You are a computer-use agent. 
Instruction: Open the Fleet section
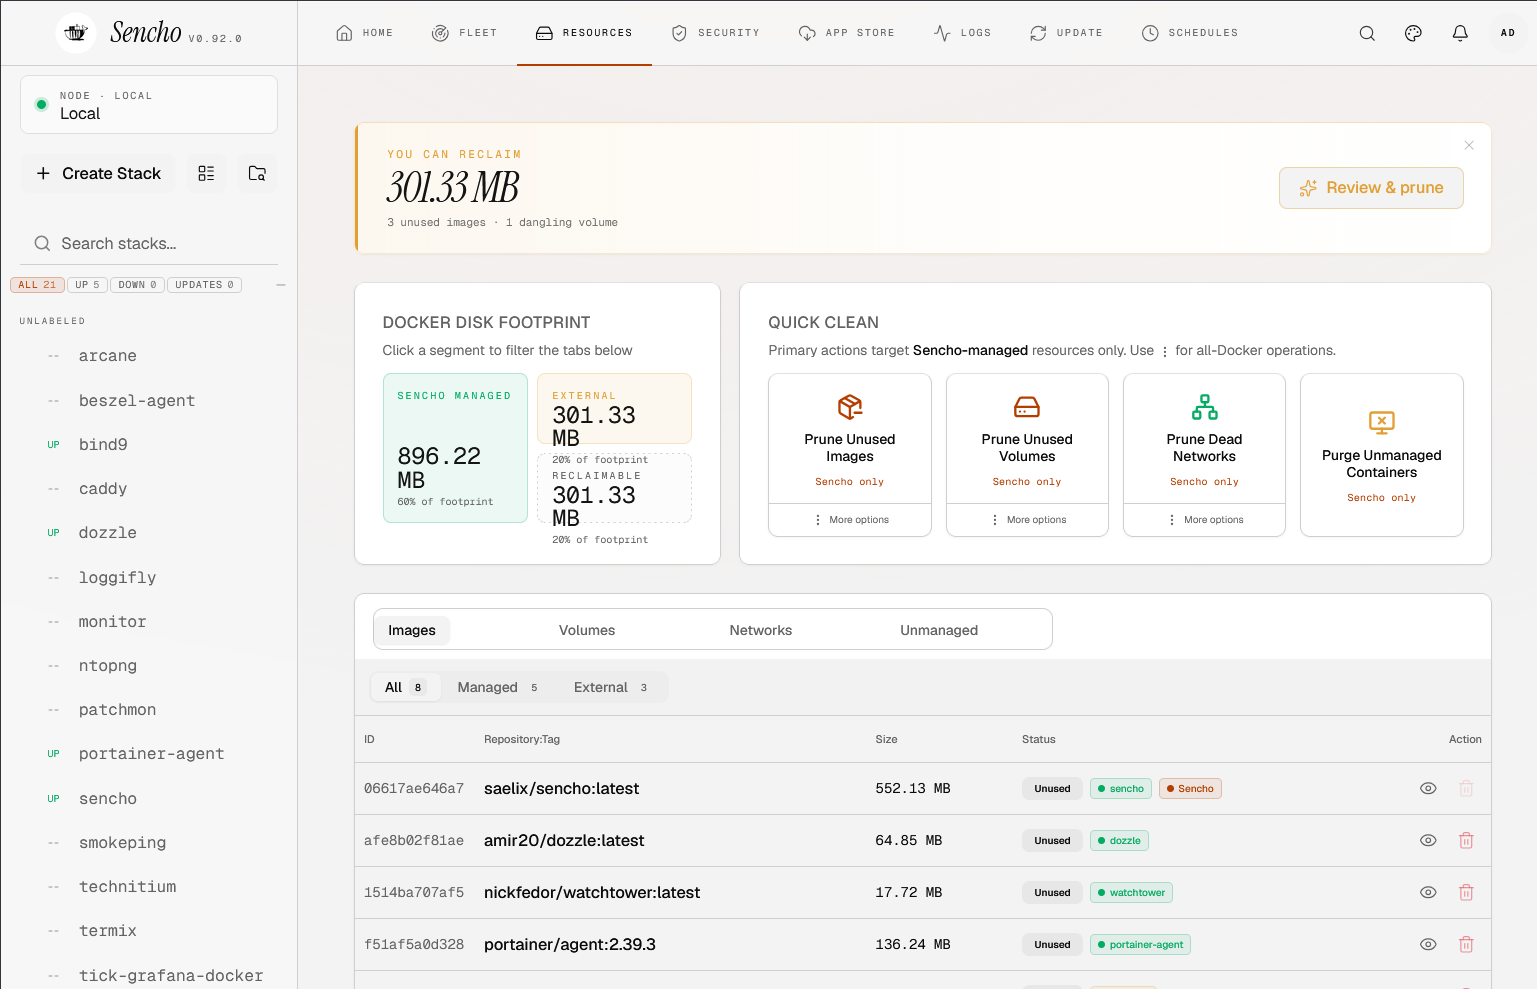coord(465,33)
